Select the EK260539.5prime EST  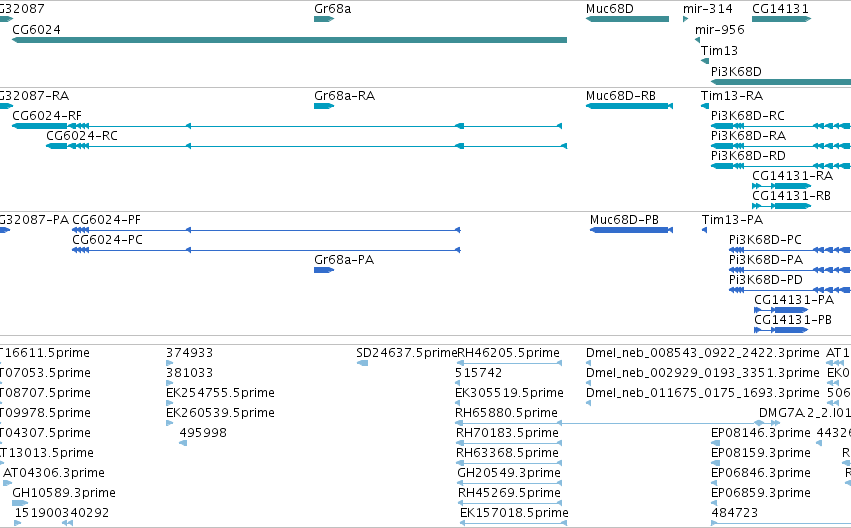click(x=220, y=413)
